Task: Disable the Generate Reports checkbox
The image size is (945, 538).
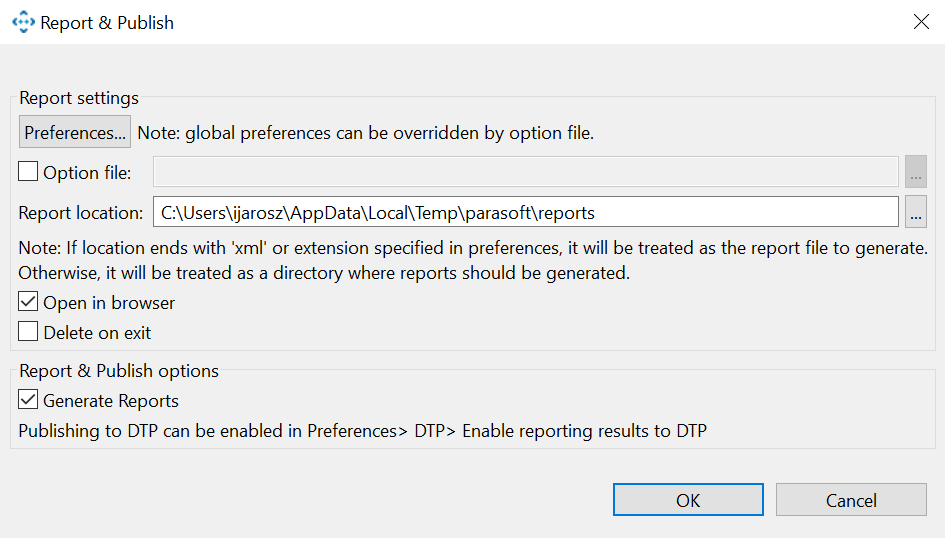Action: 28,399
